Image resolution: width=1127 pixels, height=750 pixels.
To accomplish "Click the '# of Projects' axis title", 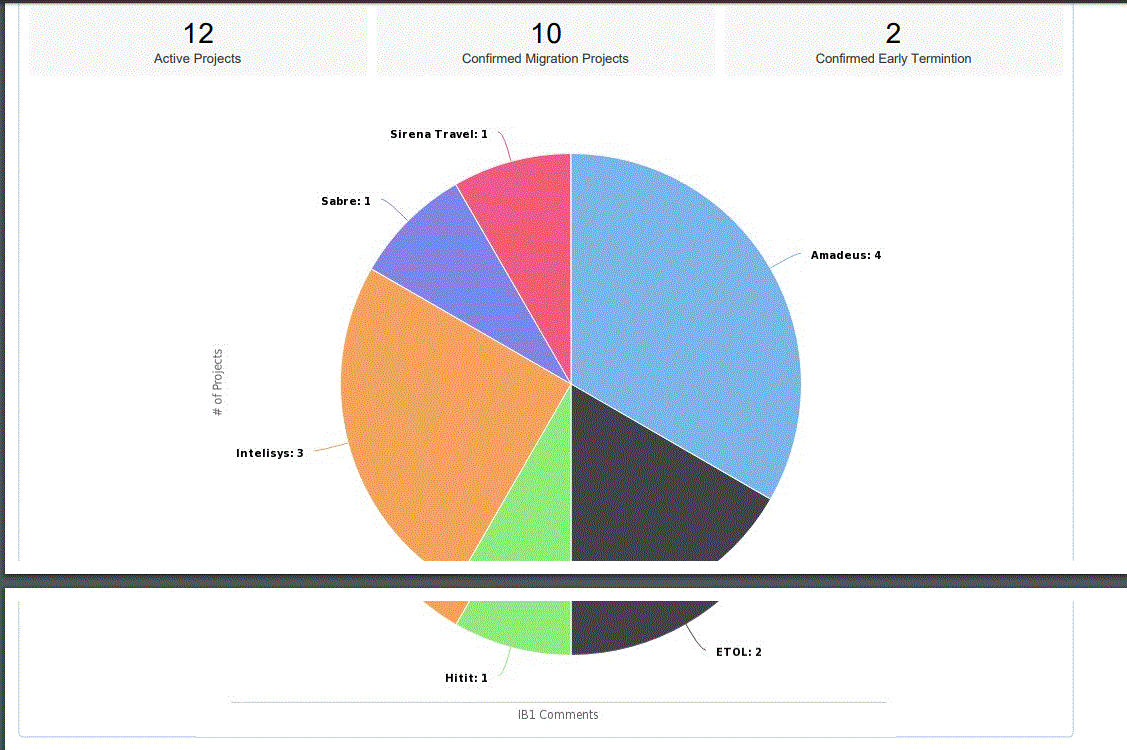I will tap(218, 382).
